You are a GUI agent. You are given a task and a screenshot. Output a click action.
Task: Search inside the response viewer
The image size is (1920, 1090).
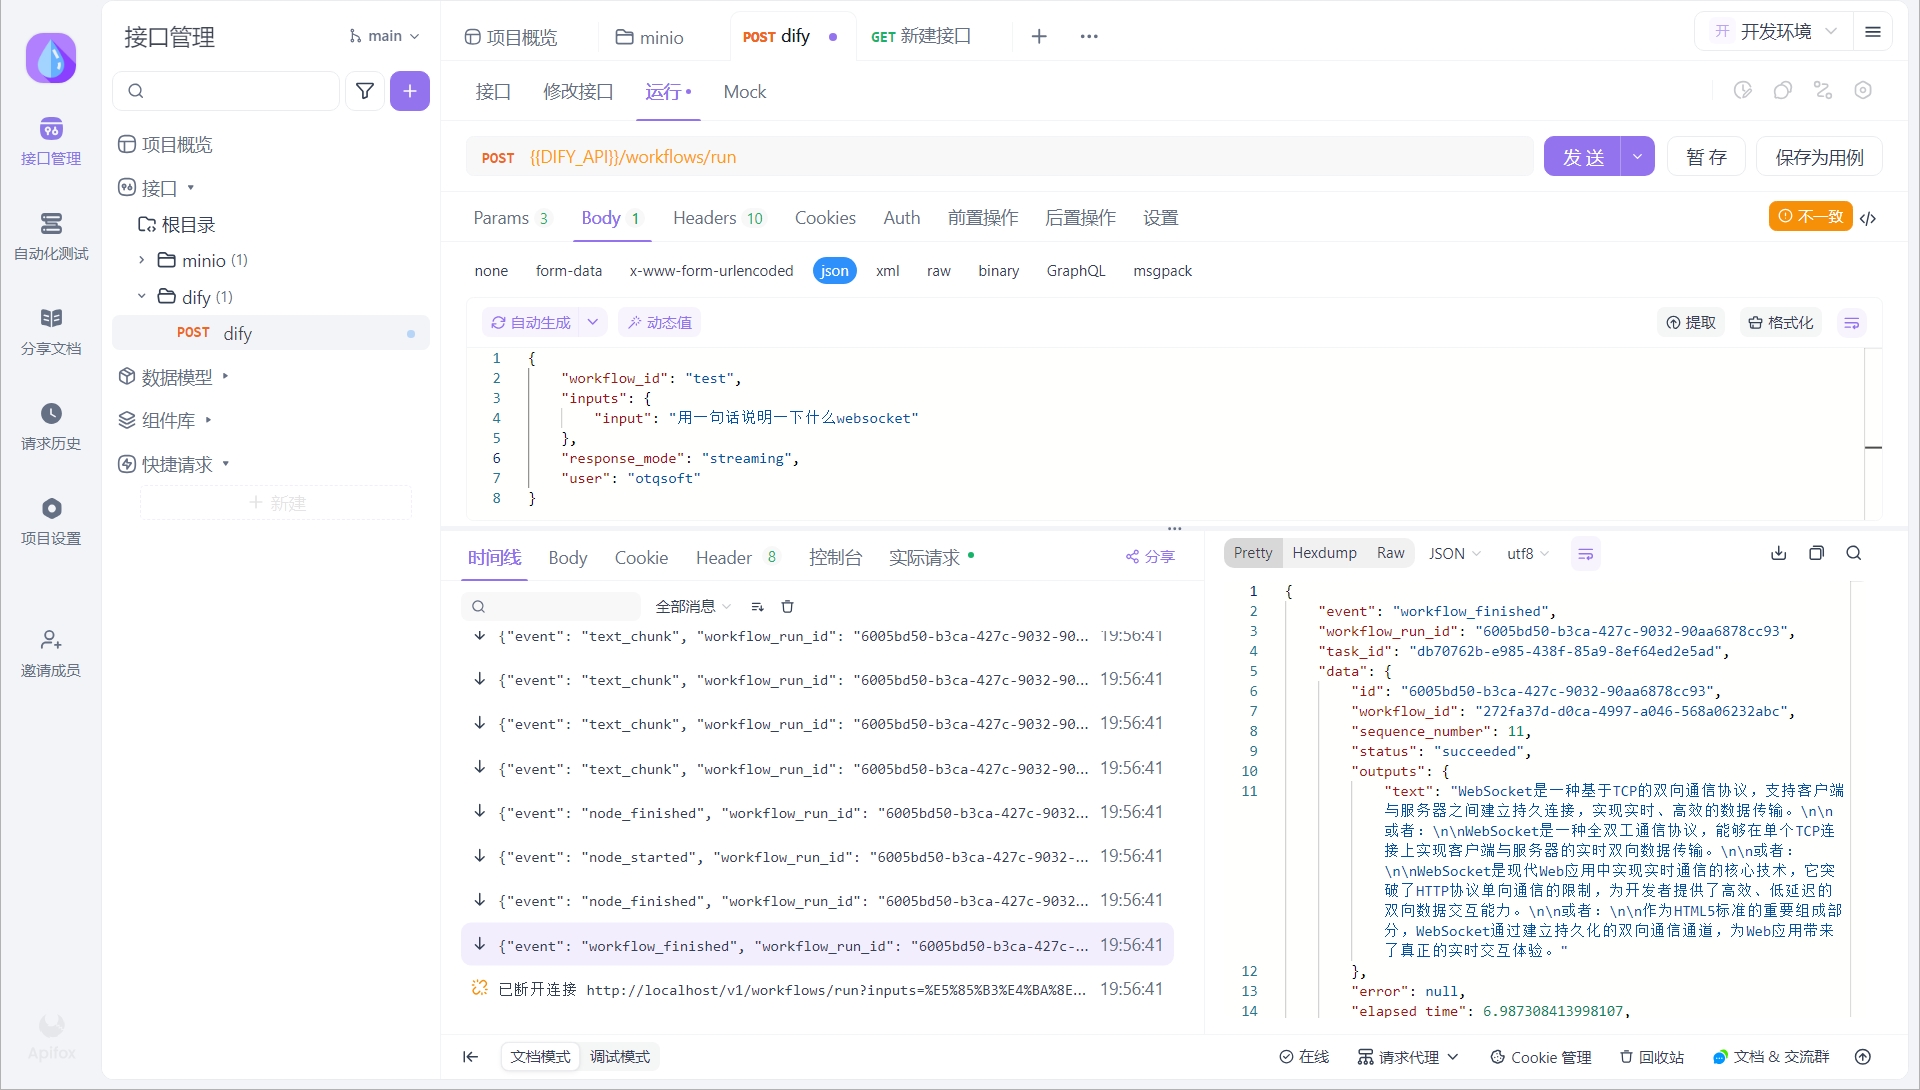(1854, 553)
